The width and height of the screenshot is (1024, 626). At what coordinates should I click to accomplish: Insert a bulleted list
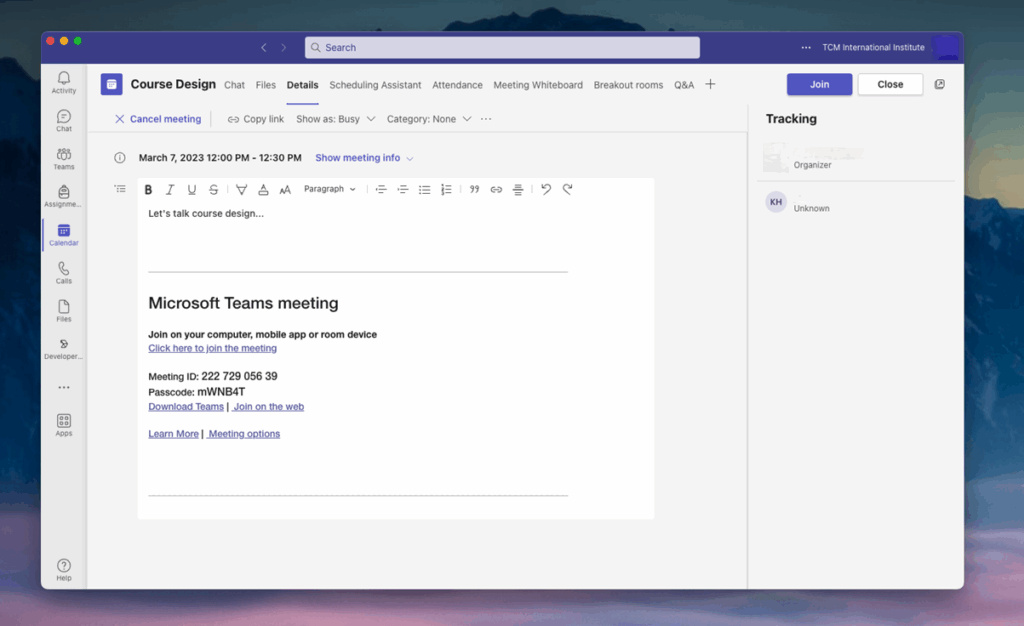pos(424,189)
